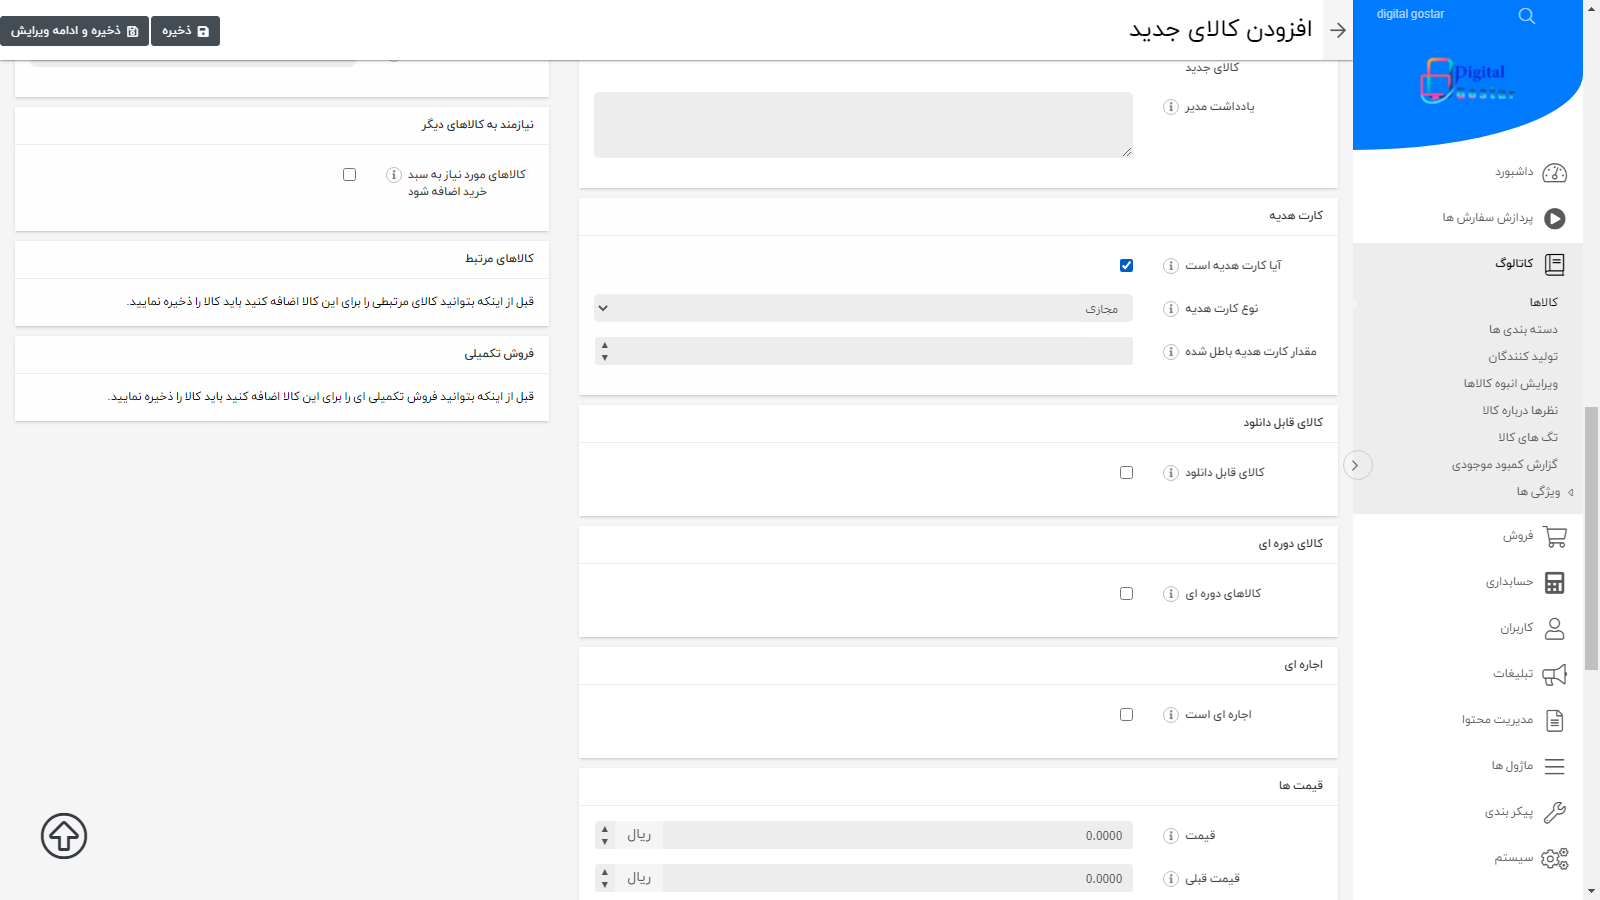Select دسته بندی ها in the sidebar

(1524, 328)
